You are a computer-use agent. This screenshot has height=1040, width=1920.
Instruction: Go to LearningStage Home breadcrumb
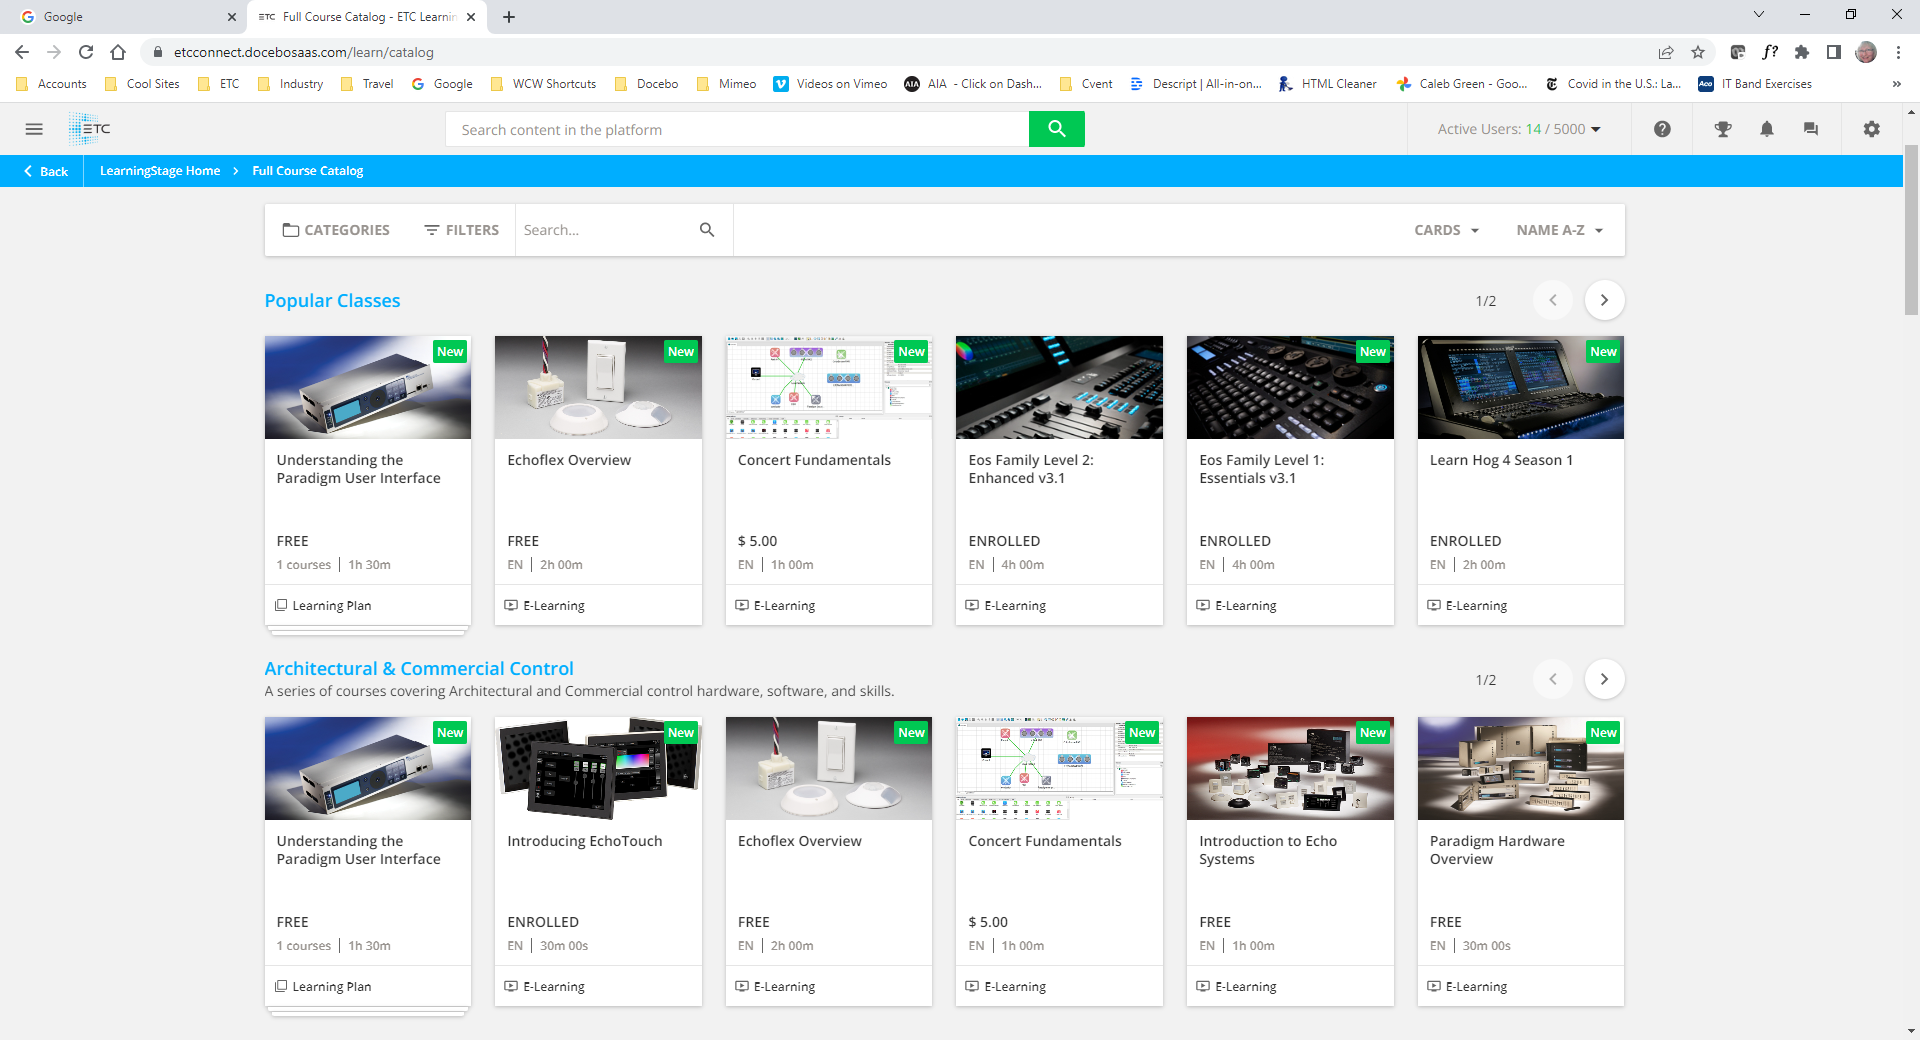pyautogui.click(x=160, y=171)
